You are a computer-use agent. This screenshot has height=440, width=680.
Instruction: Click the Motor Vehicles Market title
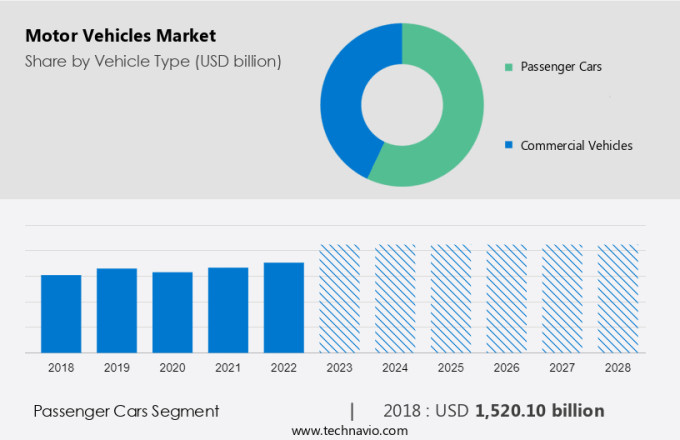[120, 37]
